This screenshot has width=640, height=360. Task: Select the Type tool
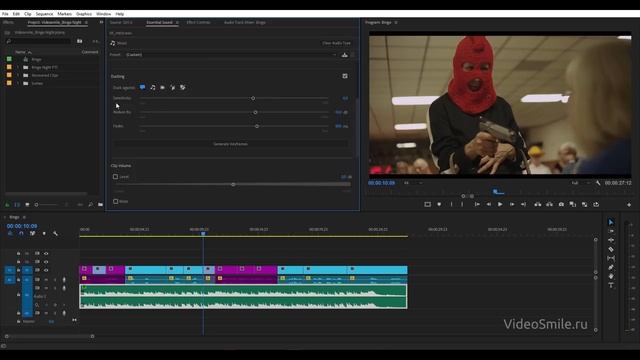tap(611, 285)
